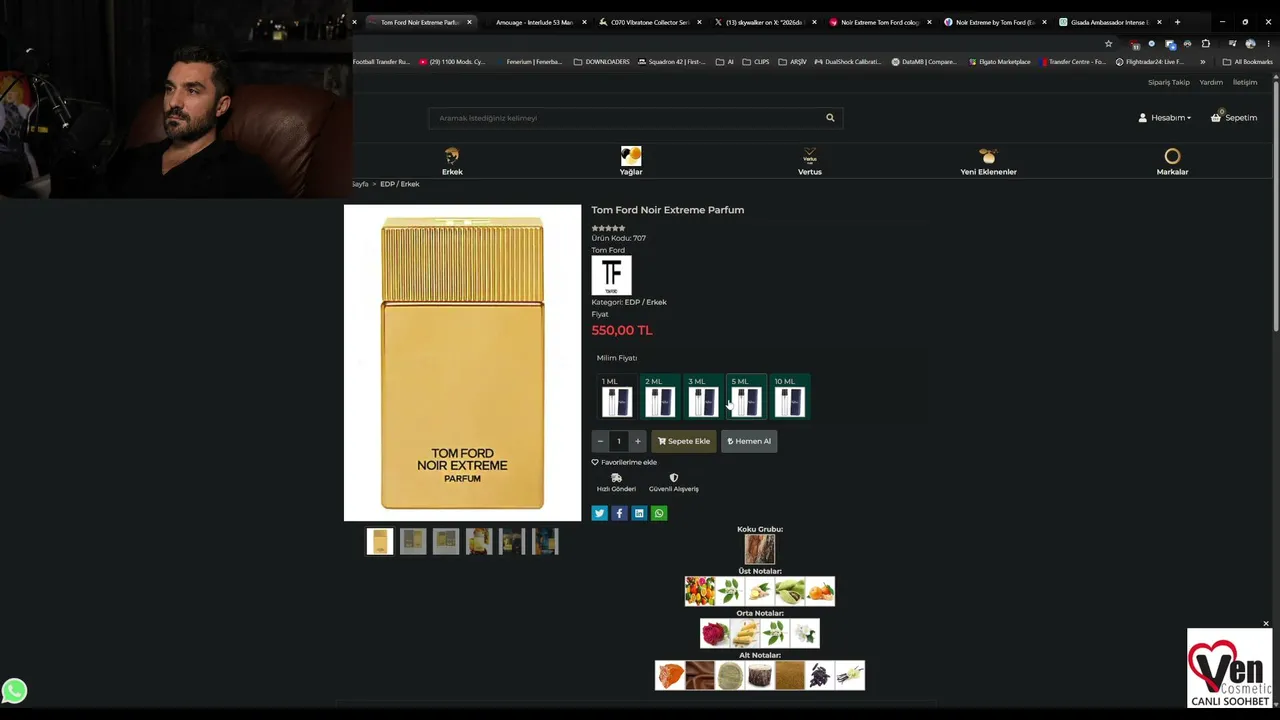Click the jasmine note in Orta Notalar

pos(805,633)
